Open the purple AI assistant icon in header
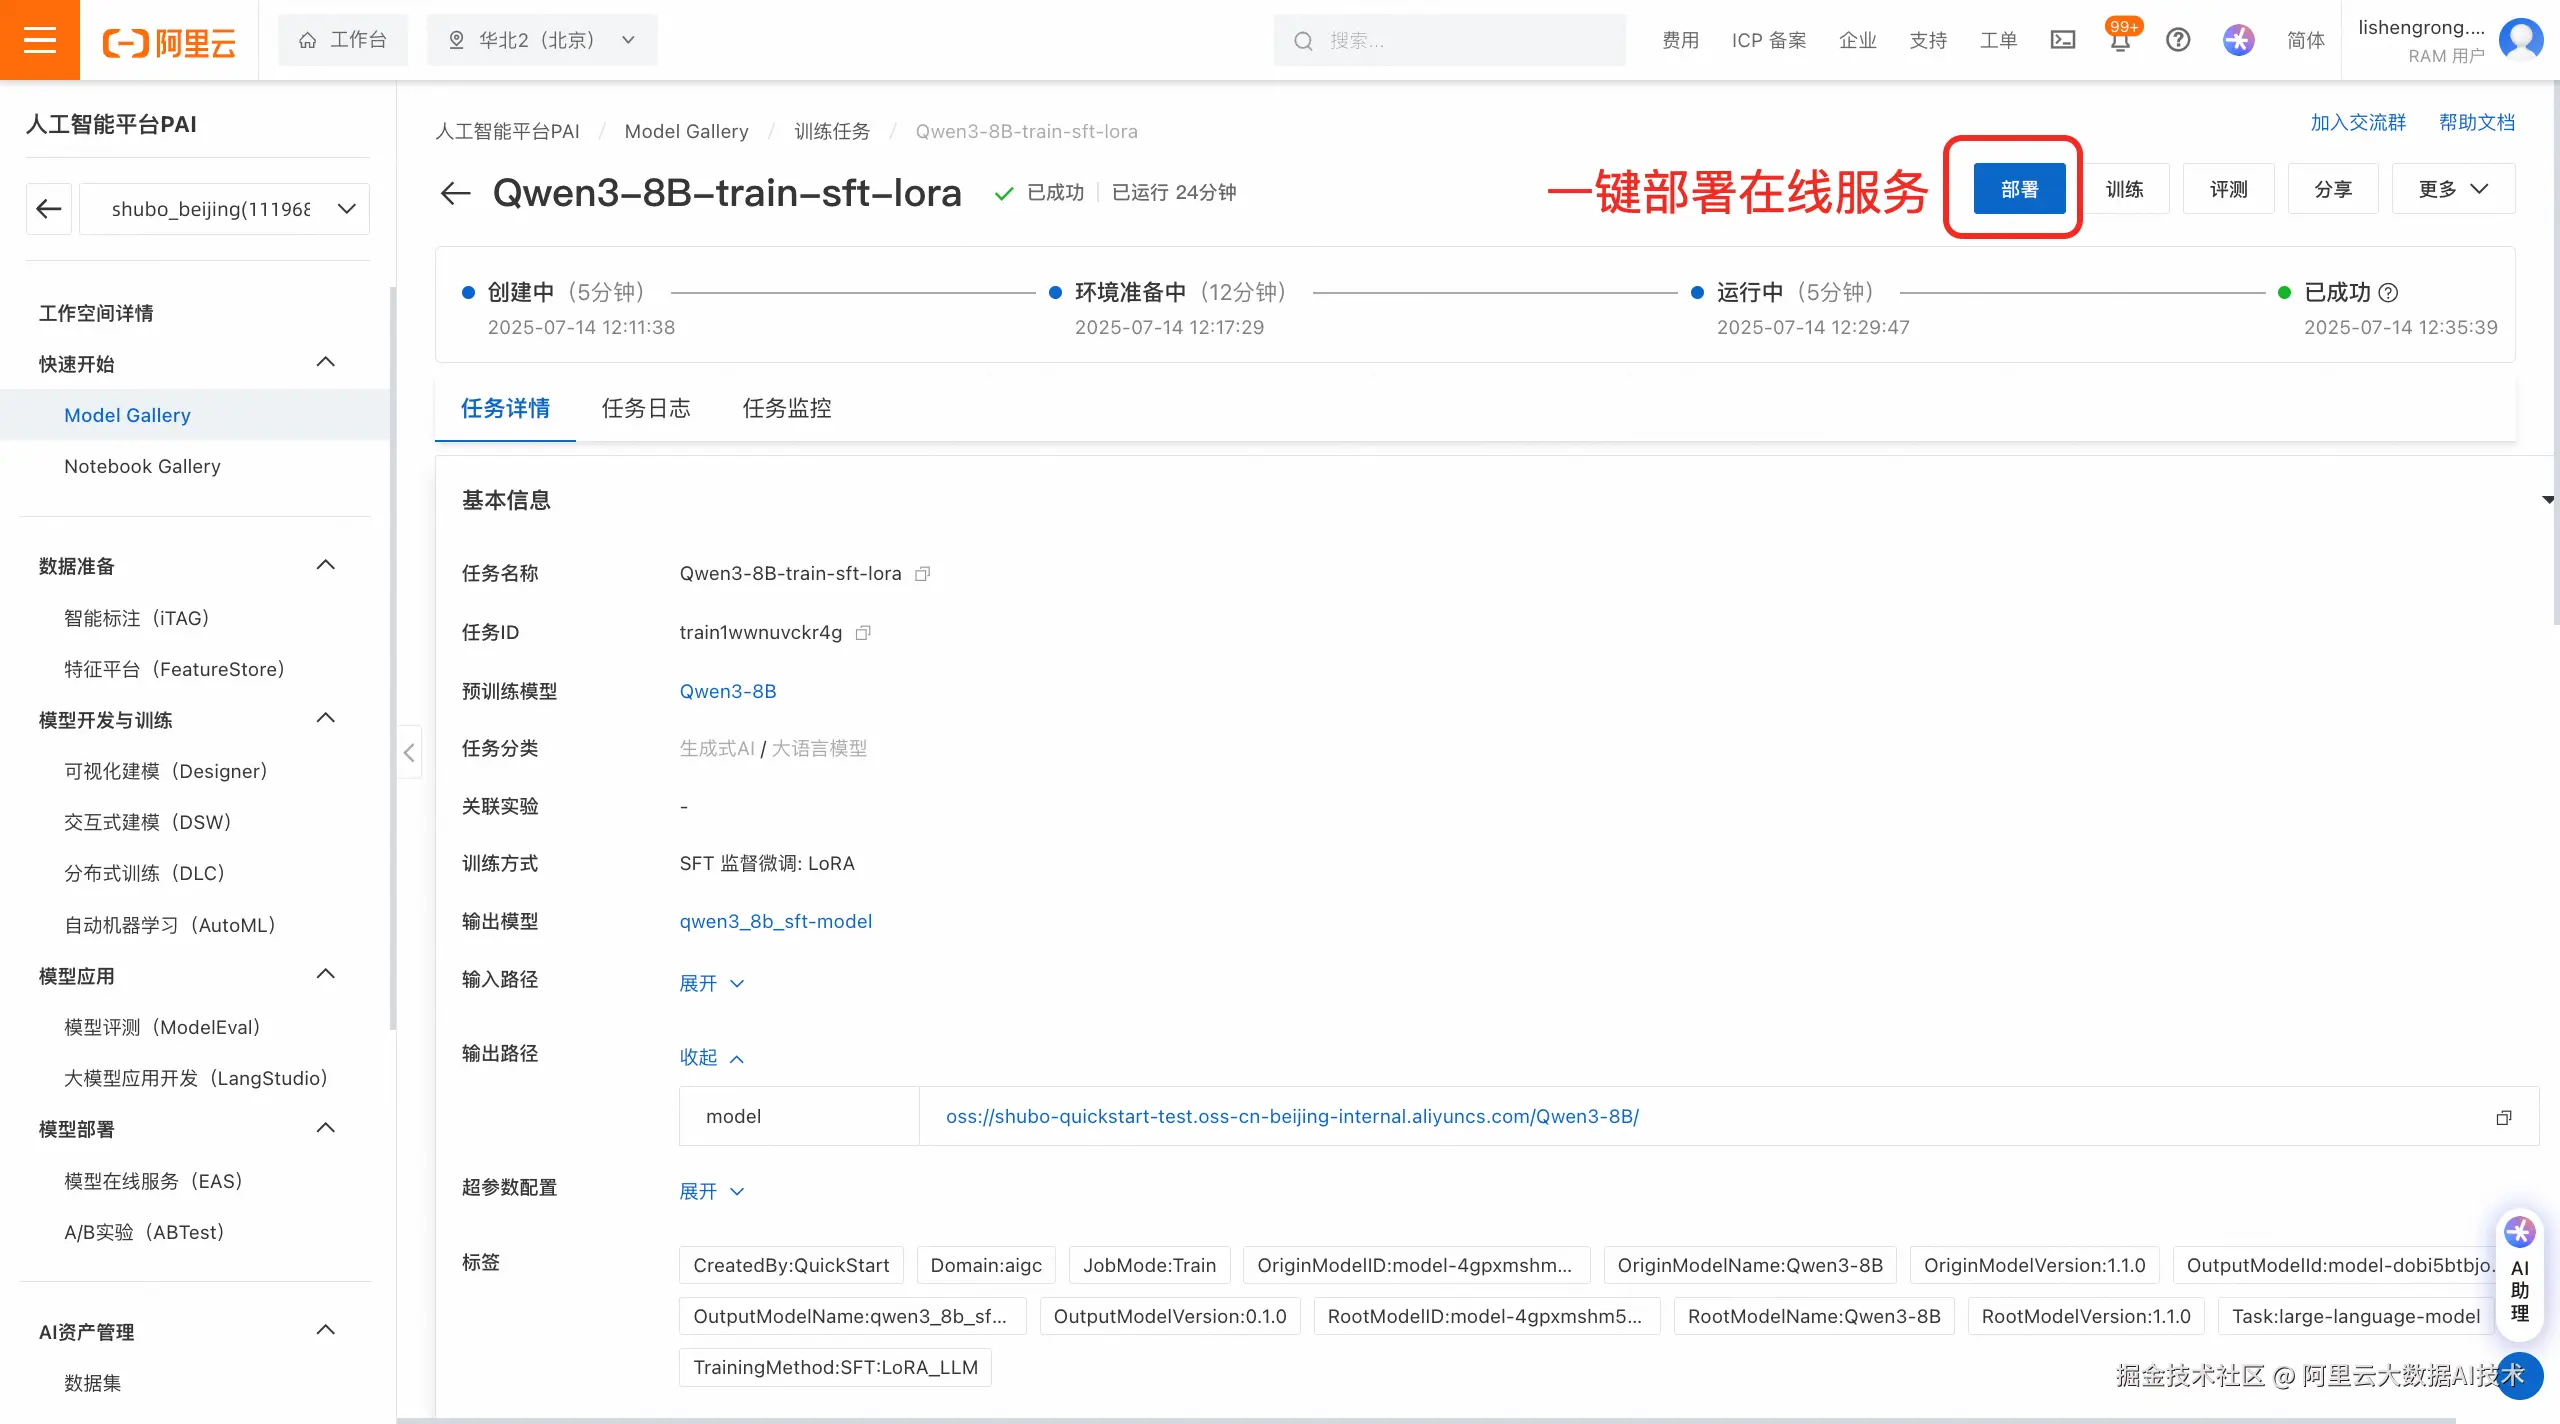The width and height of the screenshot is (2560, 1424). (2239, 40)
